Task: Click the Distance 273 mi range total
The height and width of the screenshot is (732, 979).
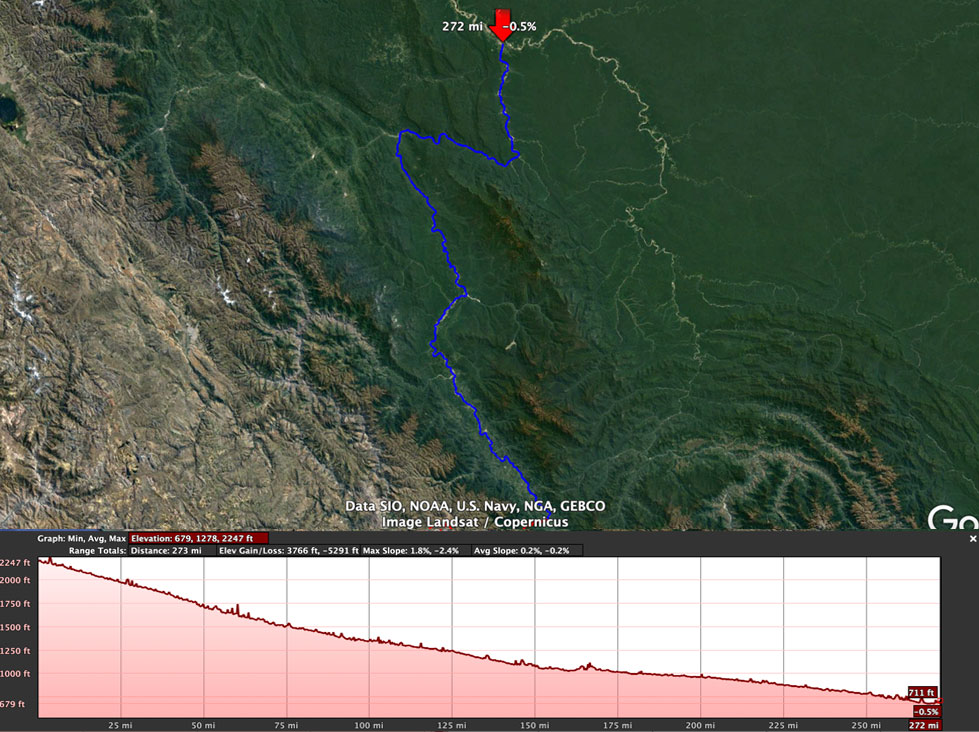Action: click(165, 550)
